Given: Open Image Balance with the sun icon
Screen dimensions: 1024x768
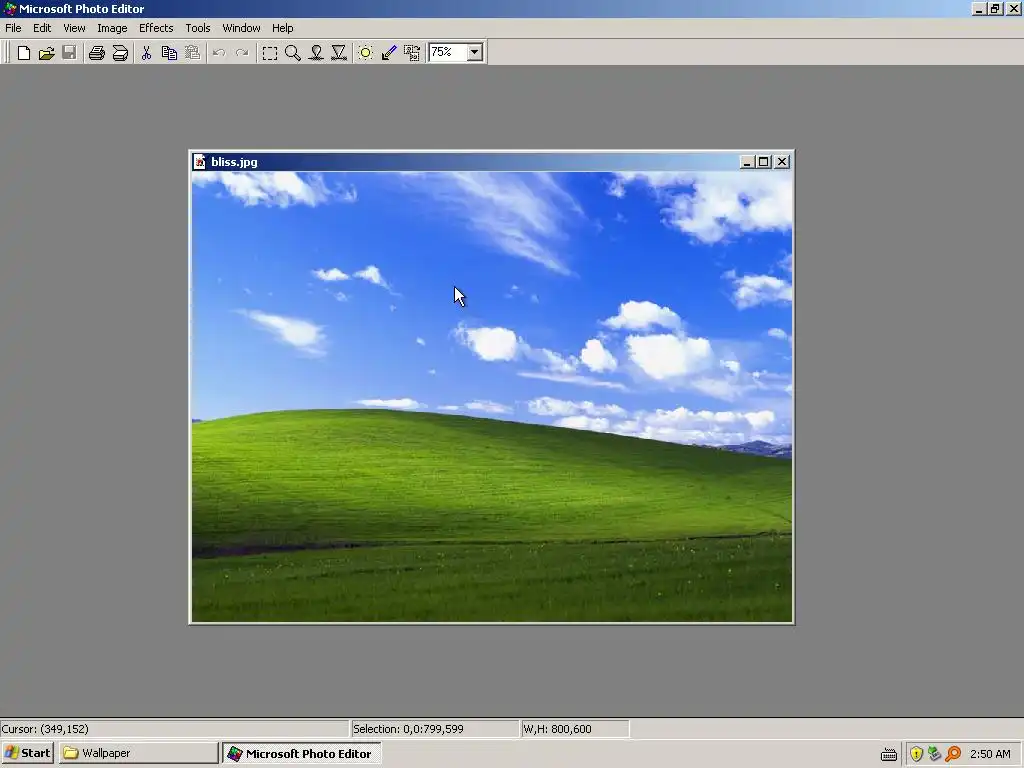Looking at the screenshot, I should coord(366,53).
